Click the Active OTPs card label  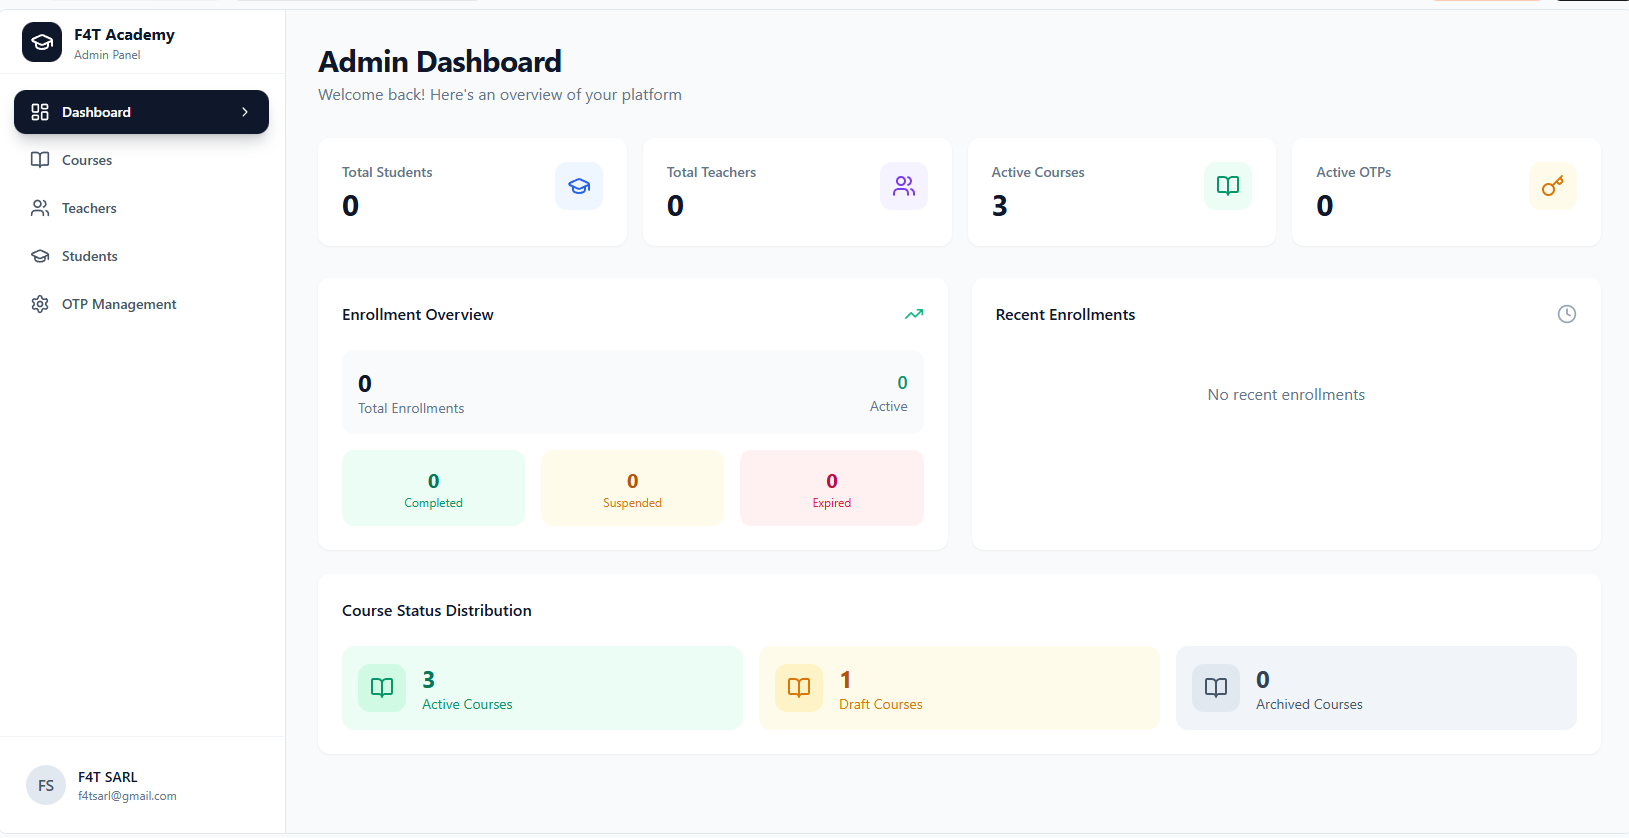pos(1353,172)
